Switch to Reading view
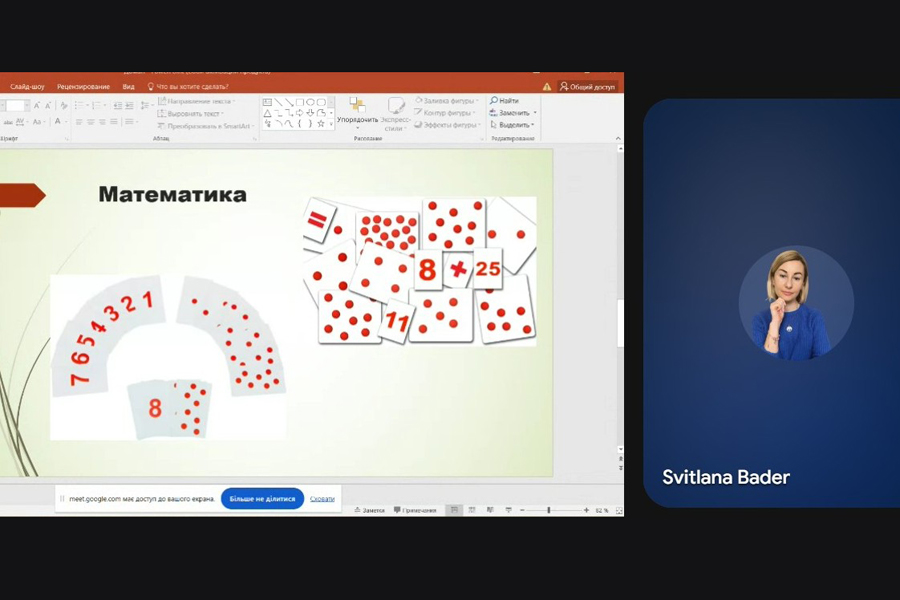900x600 pixels. [x=490, y=510]
